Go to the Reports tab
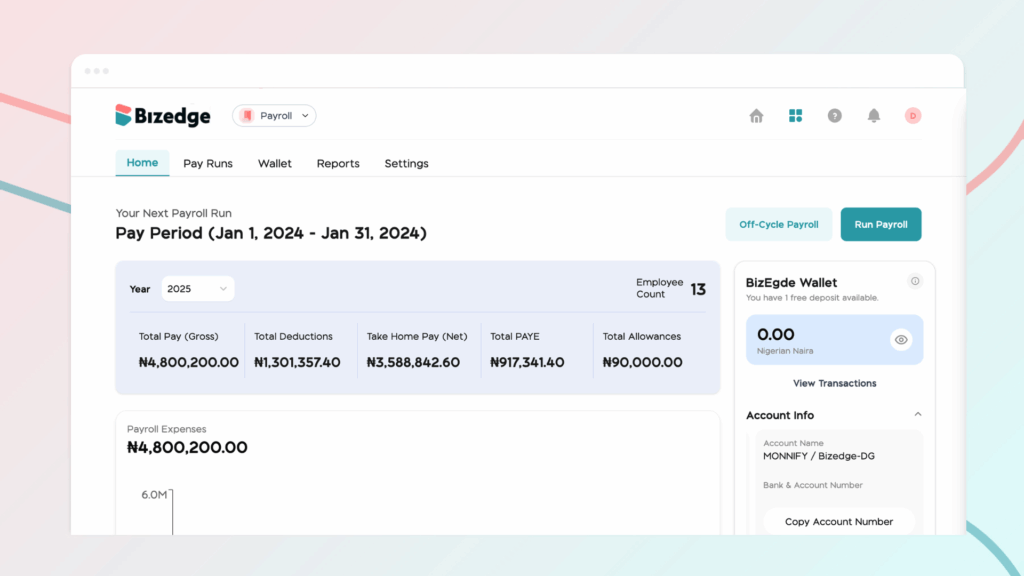 338,163
